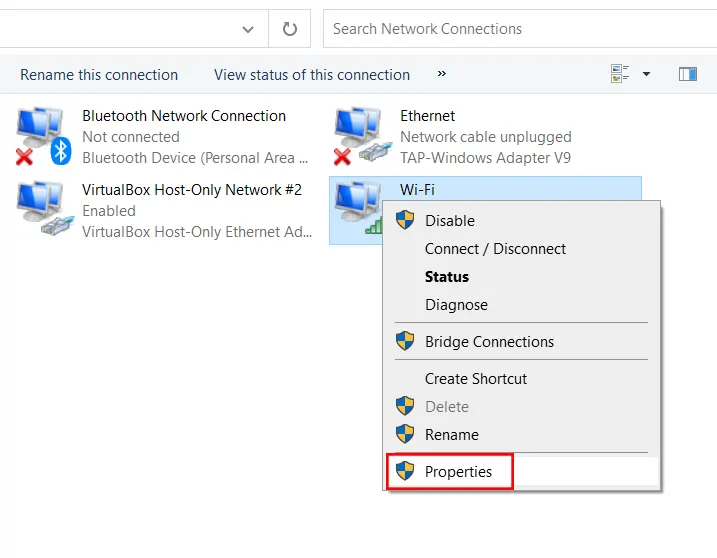Choose Rename in the context menu

[x=521, y=435]
